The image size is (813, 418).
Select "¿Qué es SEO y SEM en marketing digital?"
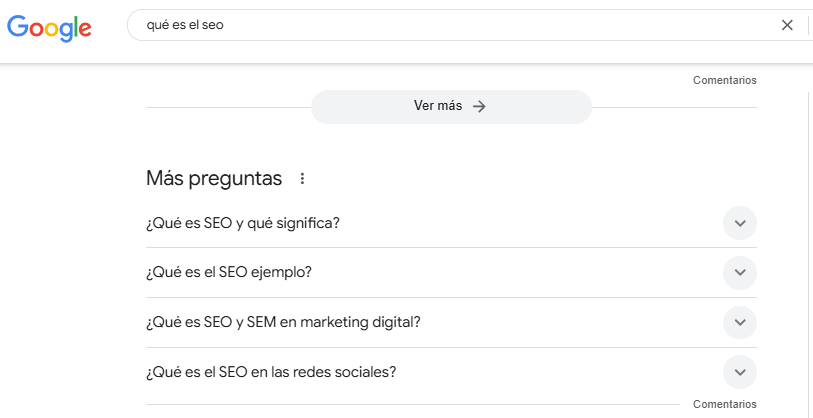(x=283, y=322)
